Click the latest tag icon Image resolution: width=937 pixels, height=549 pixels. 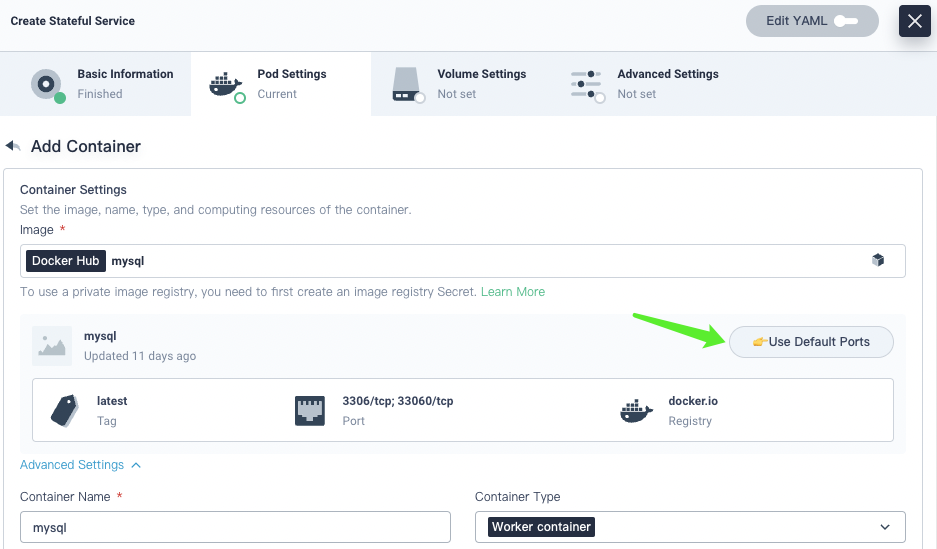coord(64,410)
